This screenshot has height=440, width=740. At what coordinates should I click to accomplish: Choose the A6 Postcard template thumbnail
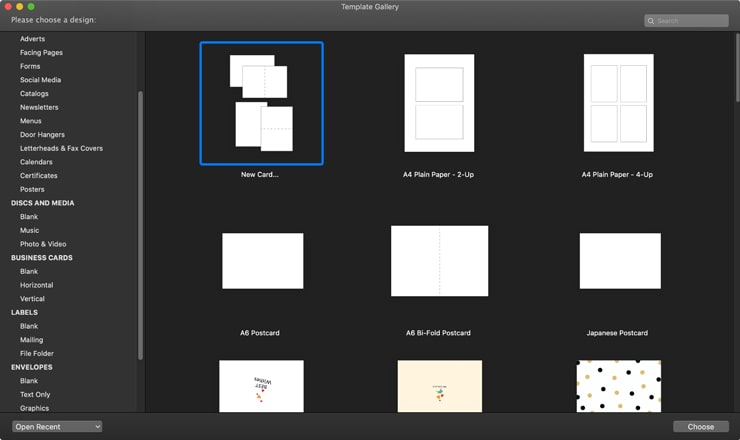click(263, 261)
